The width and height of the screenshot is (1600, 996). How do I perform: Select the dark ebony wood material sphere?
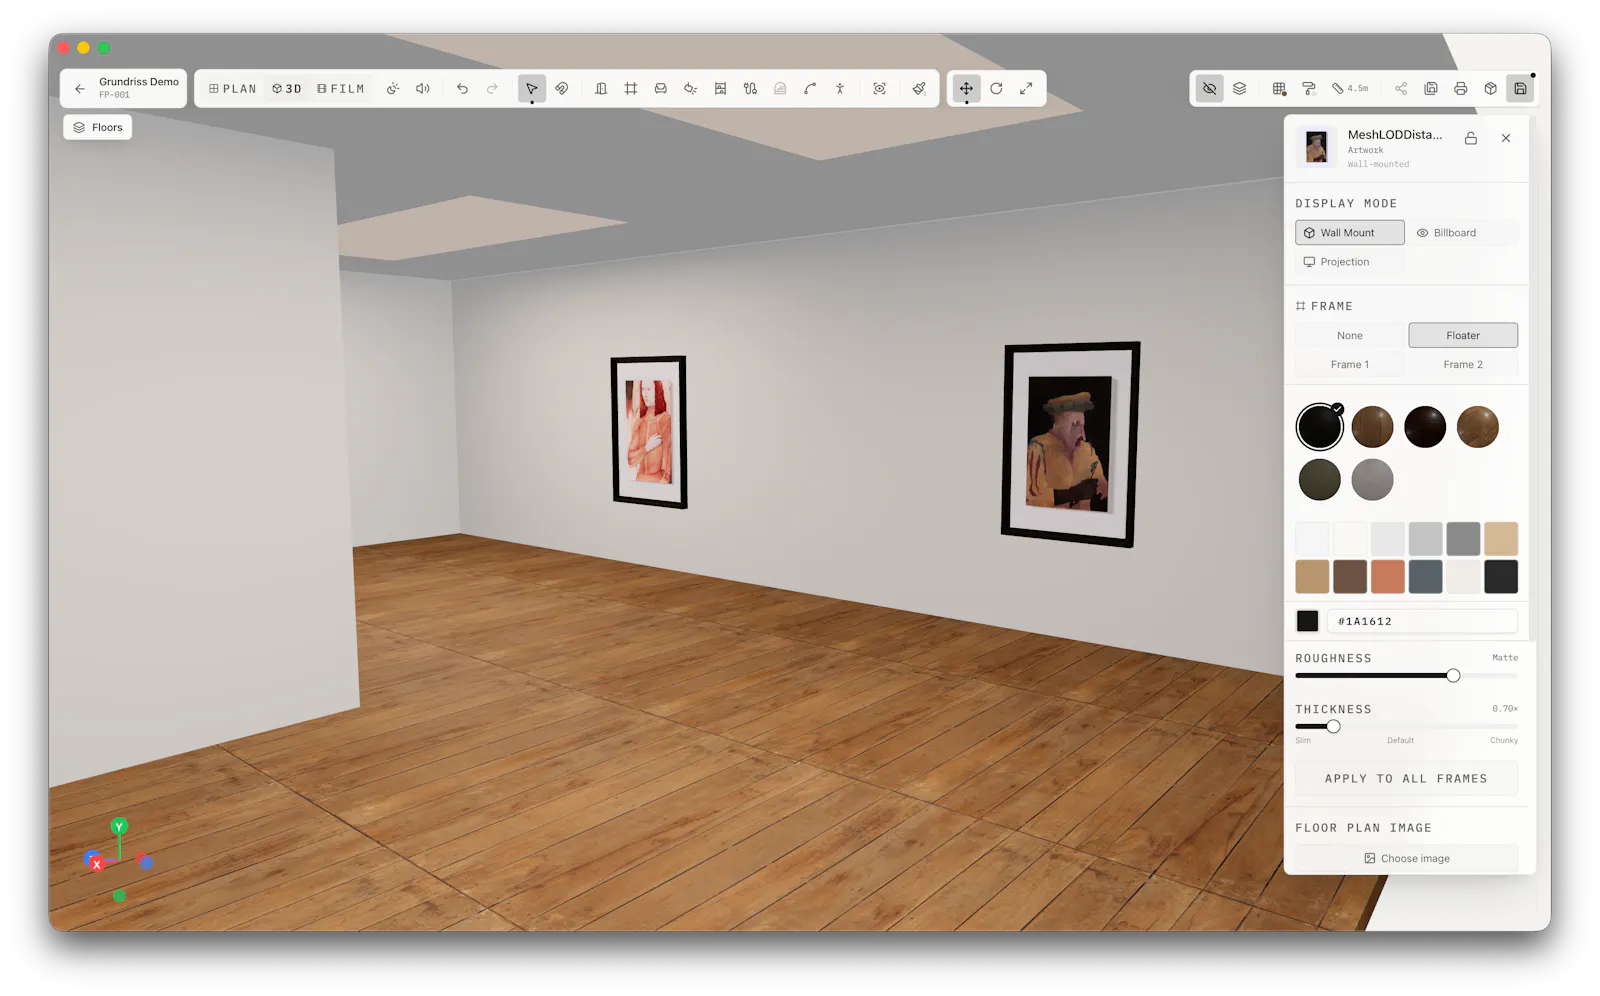pyautogui.click(x=1425, y=427)
